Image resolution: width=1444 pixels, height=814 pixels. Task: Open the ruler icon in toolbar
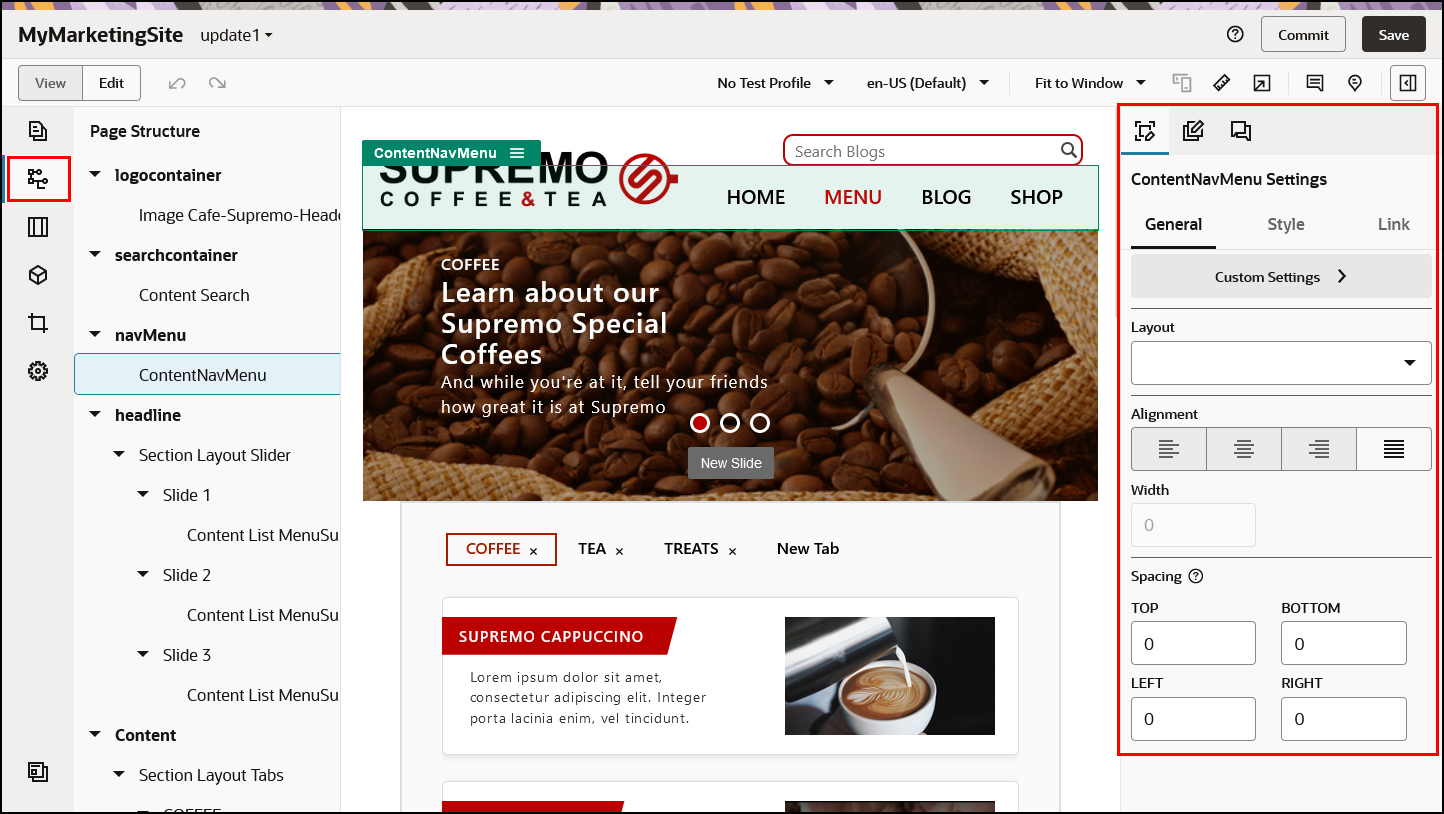pyautogui.click(x=1221, y=83)
